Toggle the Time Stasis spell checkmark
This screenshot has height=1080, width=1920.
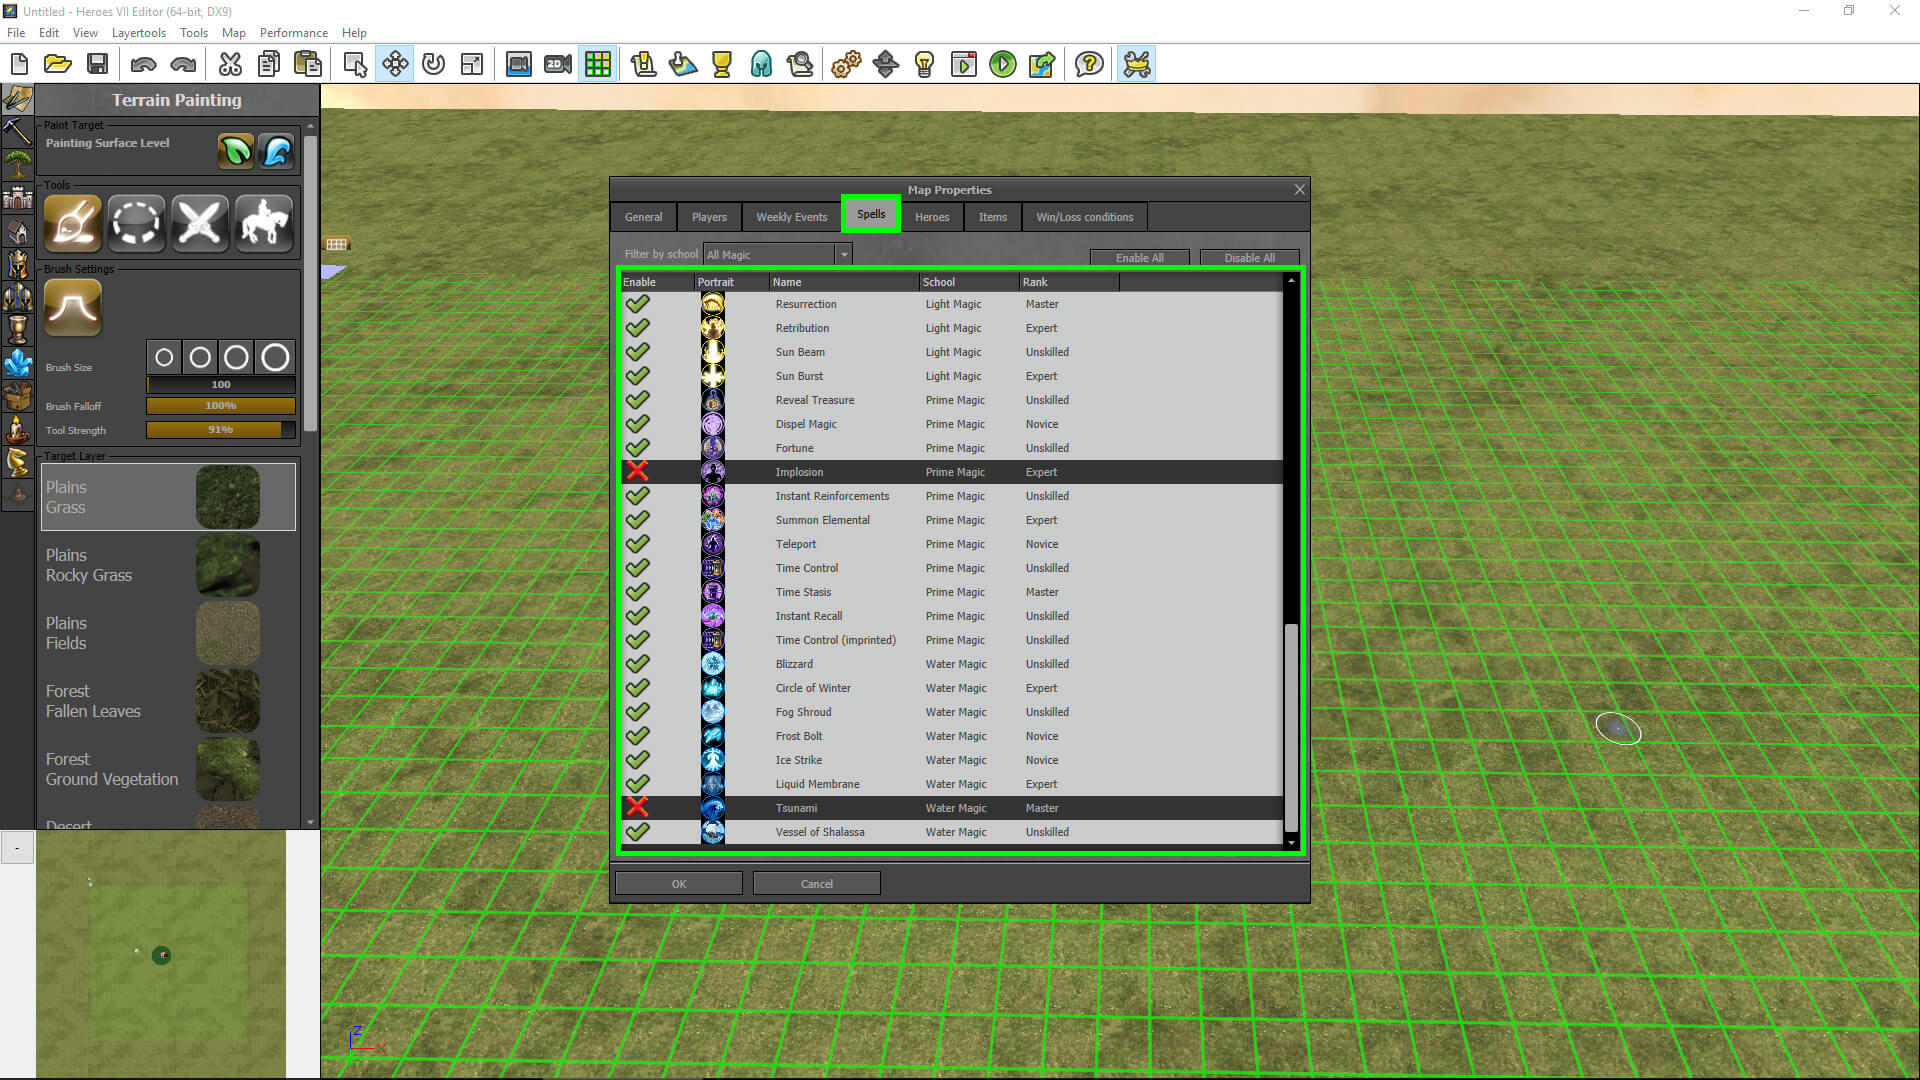click(637, 592)
